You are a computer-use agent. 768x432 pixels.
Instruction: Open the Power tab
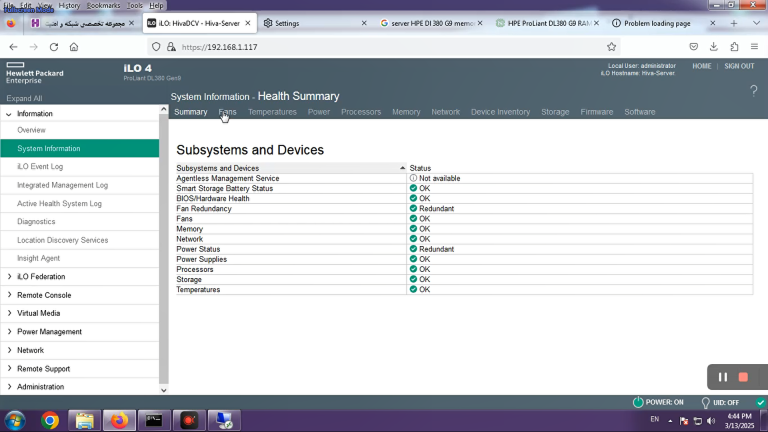(318, 112)
